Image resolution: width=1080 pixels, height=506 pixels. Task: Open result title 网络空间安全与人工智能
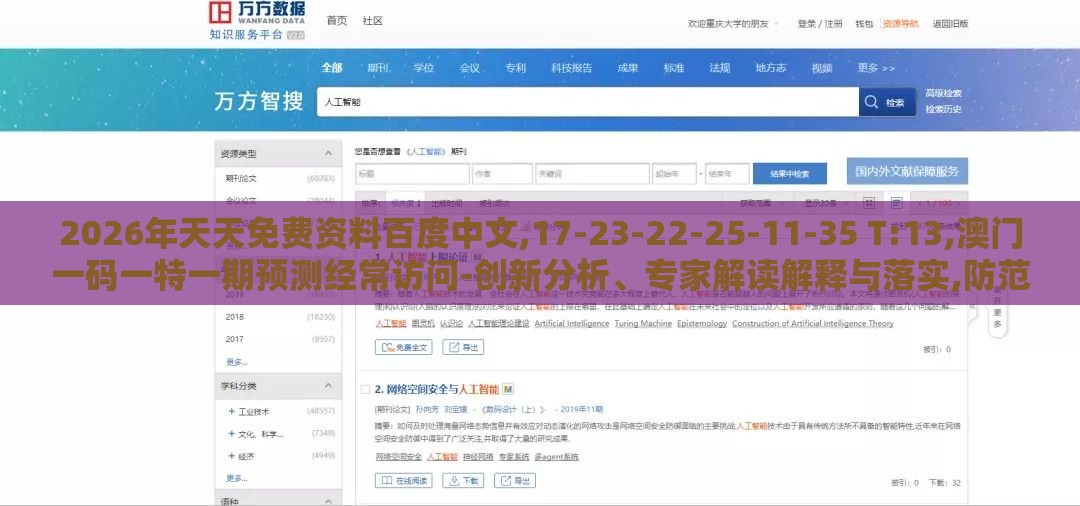(x=437, y=389)
